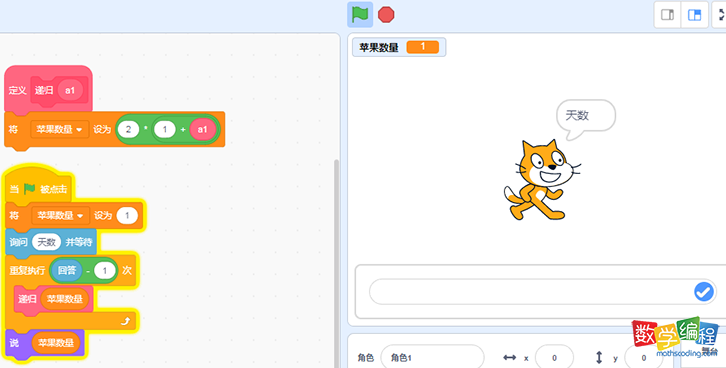Click the Scratch cat sprite on stage
Screen dimensions: 726x368
542,181
